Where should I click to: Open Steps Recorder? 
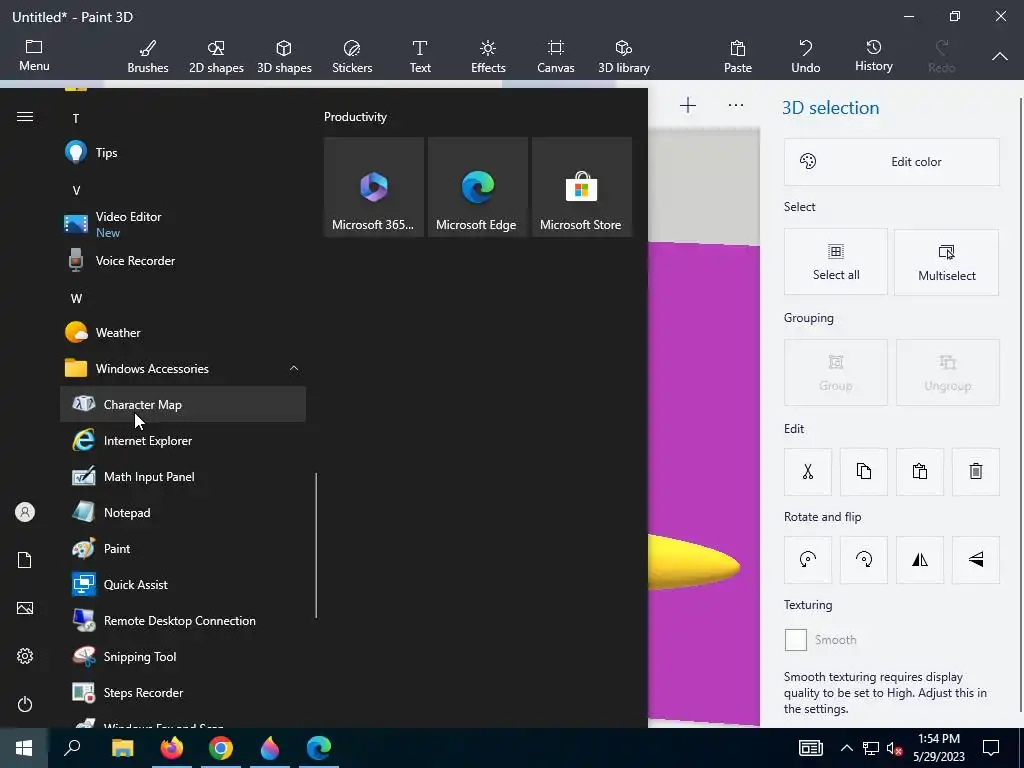point(183,692)
